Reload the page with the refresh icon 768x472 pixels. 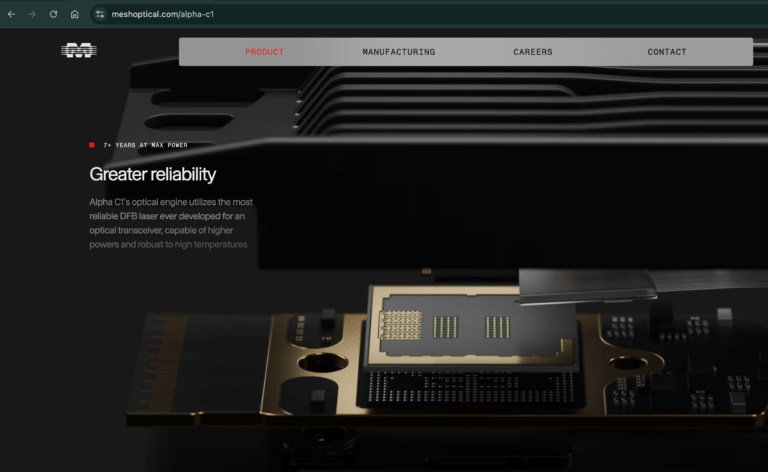53,14
